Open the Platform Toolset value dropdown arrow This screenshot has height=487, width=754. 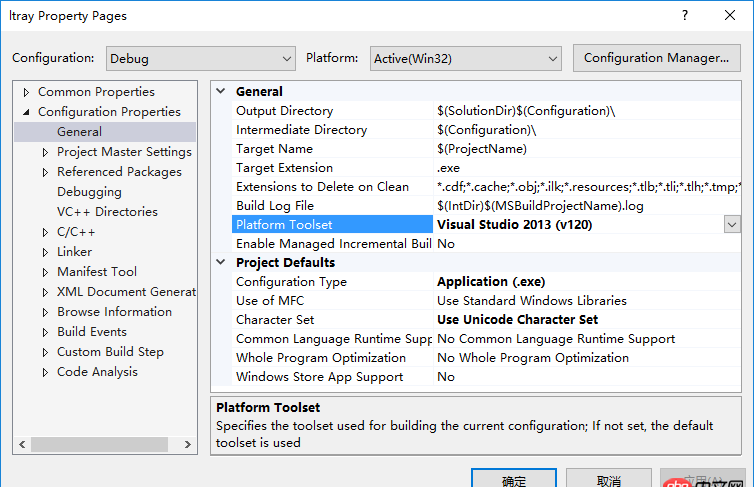(x=732, y=225)
